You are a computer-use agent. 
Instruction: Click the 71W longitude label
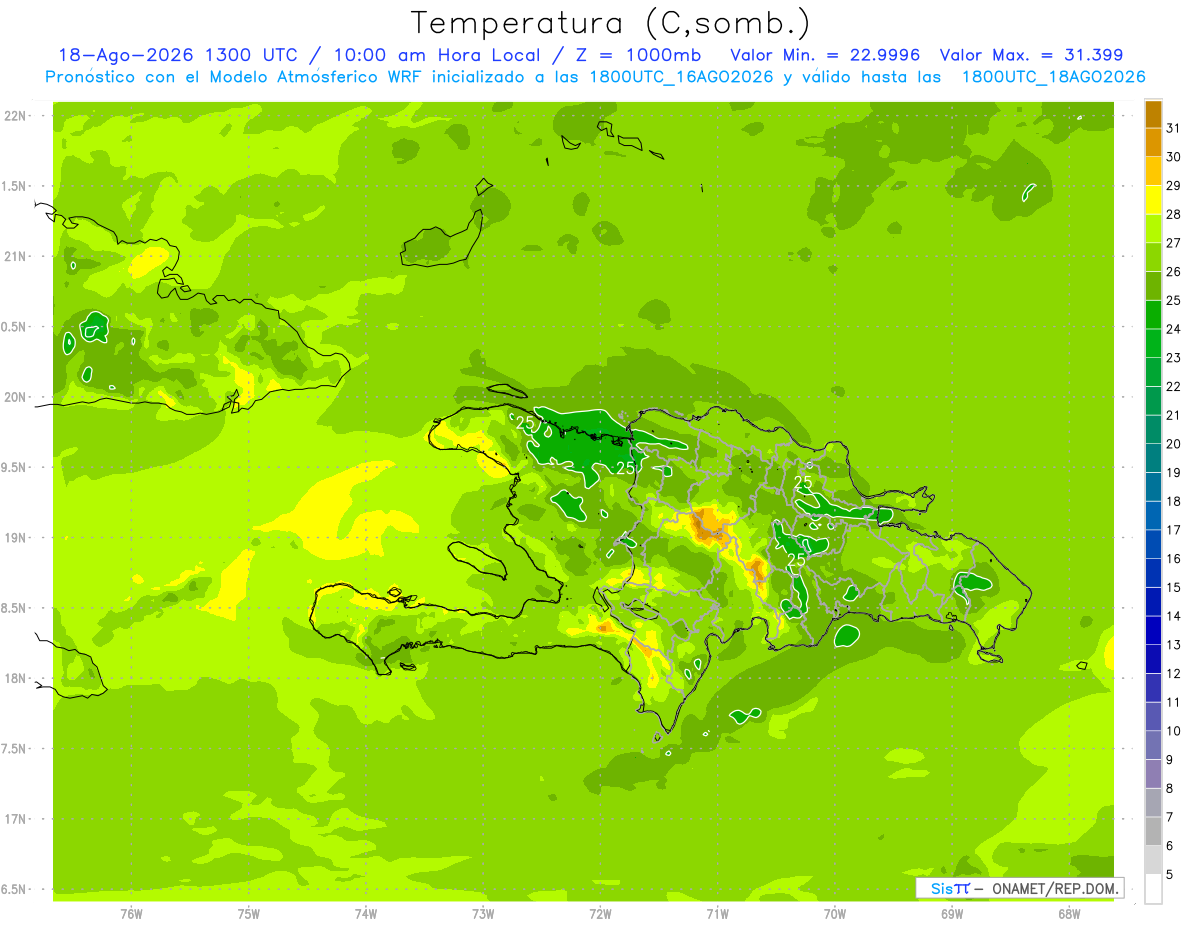point(717,913)
